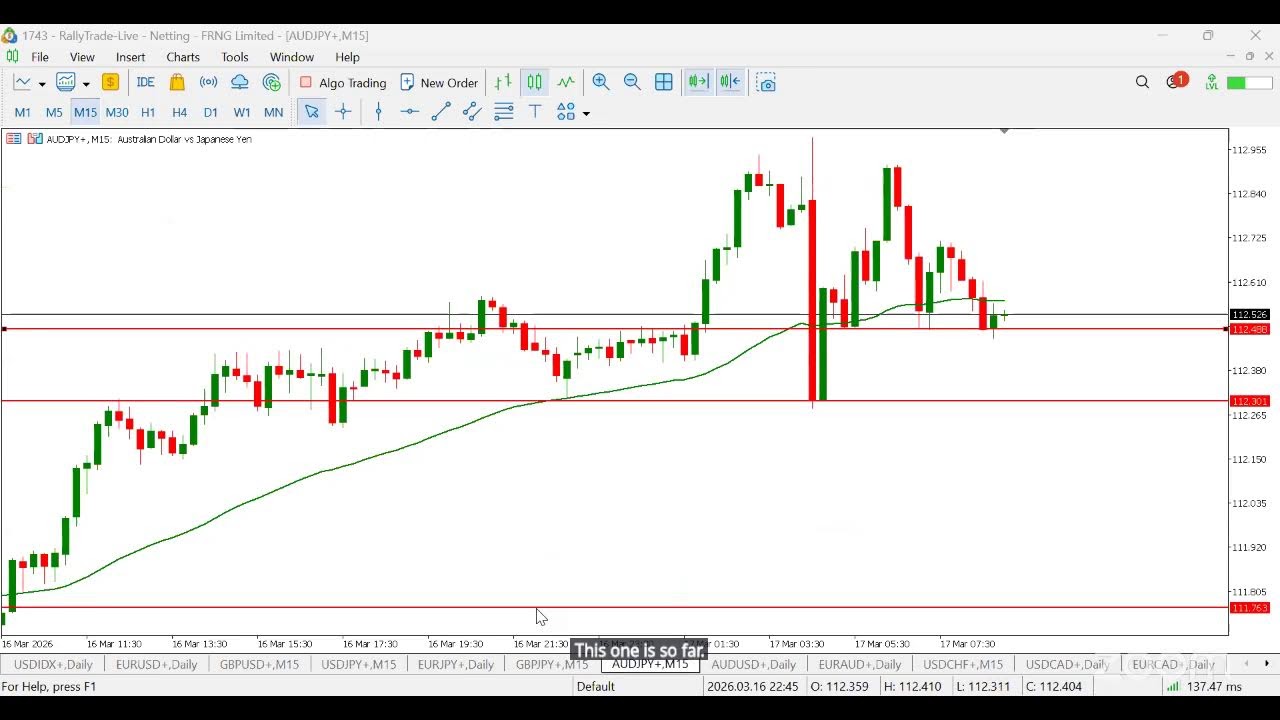This screenshot has height=720, width=1280.
Task: Switch timeframe to M5
Action: point(54,112)
